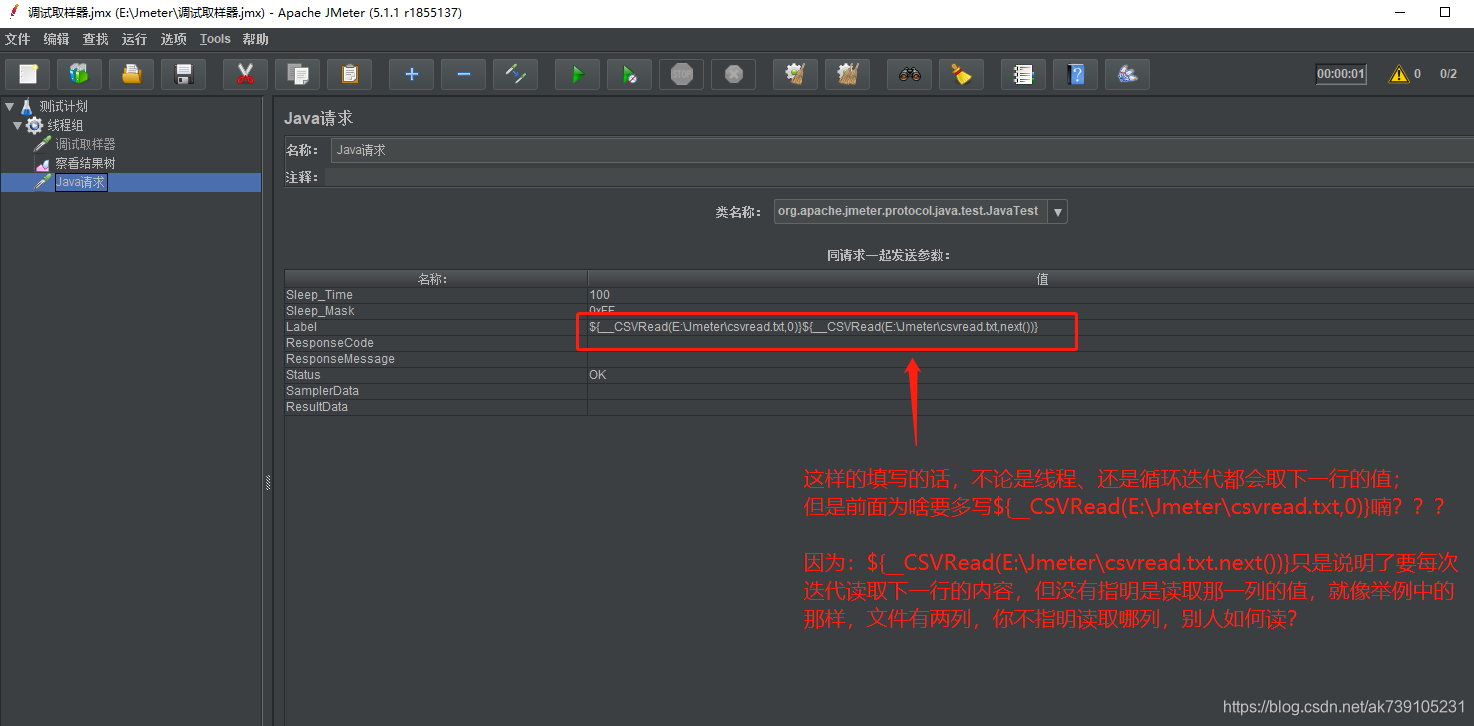Click the Sleep_Time value 100 cell
Image resolution: width=1474 pixels, height=726 pixels.
coord(1030,295)
